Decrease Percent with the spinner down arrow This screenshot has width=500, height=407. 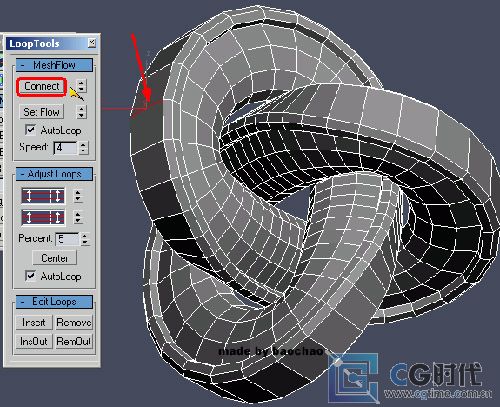click(x=85, y=242)
